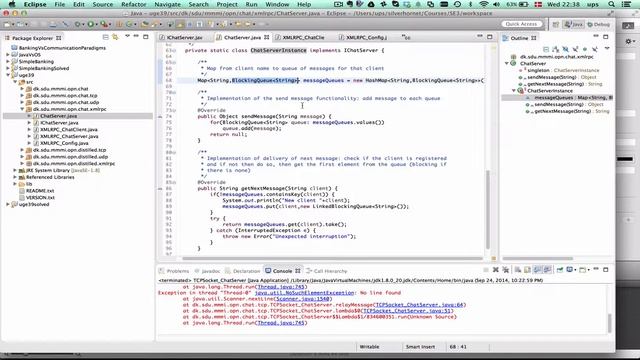Click the green Run button in toolbar
The height and width of the screenshot is (360, 640).
click(91, 24)
